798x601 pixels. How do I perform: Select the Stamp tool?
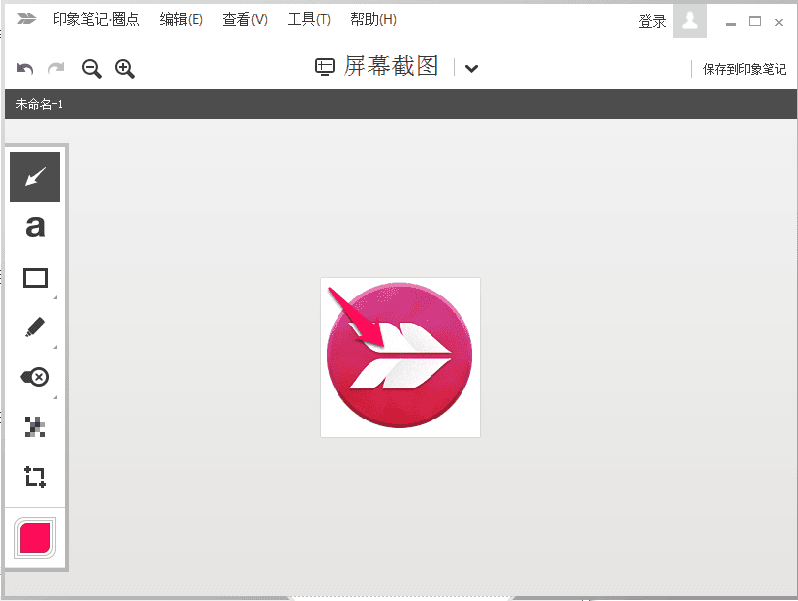[x=35, y=377]
